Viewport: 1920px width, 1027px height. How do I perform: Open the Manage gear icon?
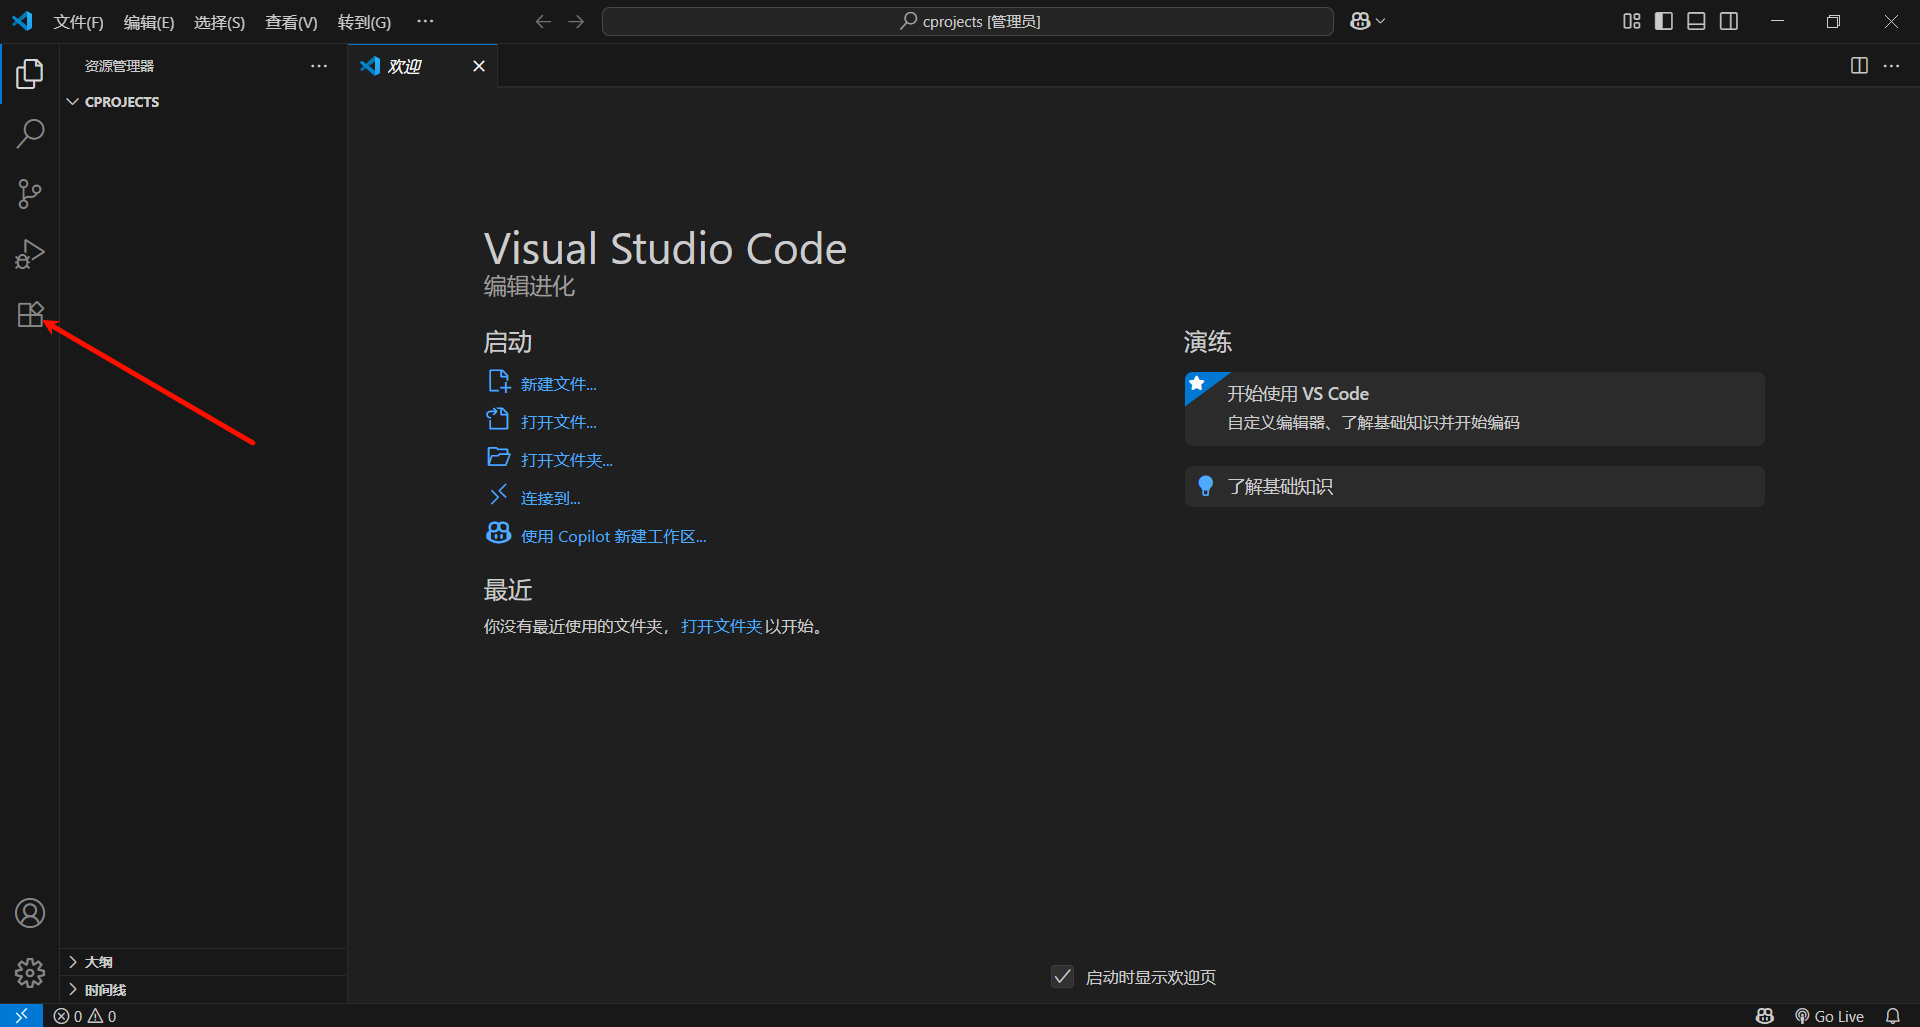click(x=30, y=972)
